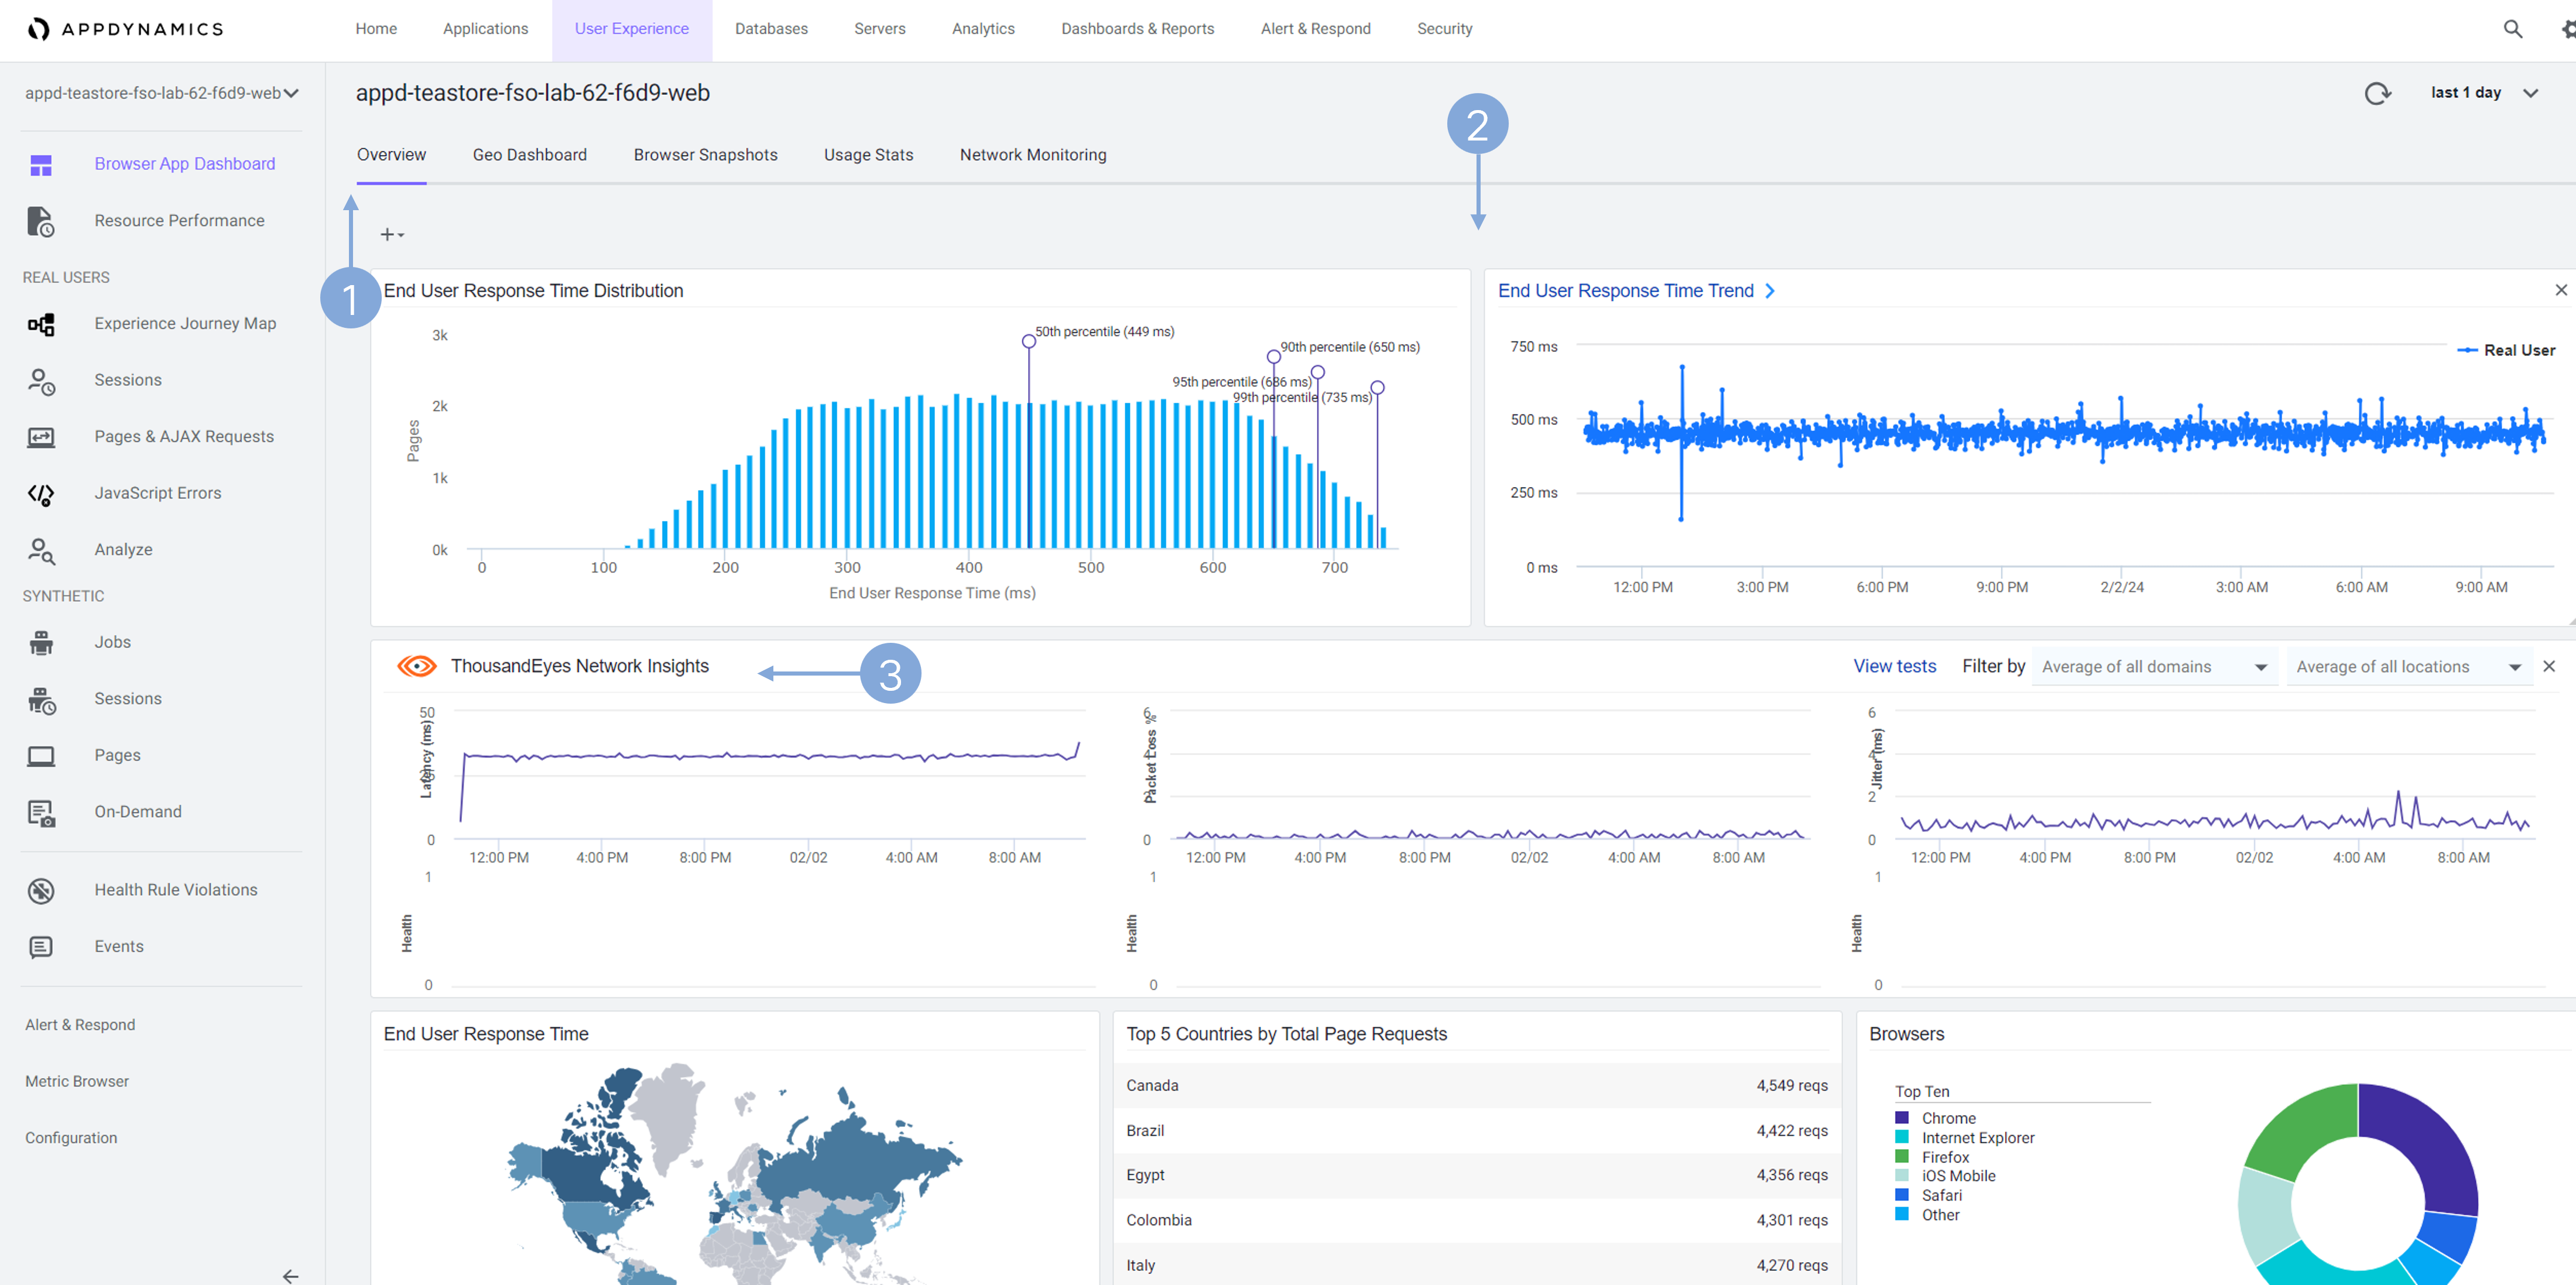Viewport: 2576px width, 1285px height.
Task: Toggle the Firefox entry in the Browsers legend
Action: (x=1944, y=1157)
